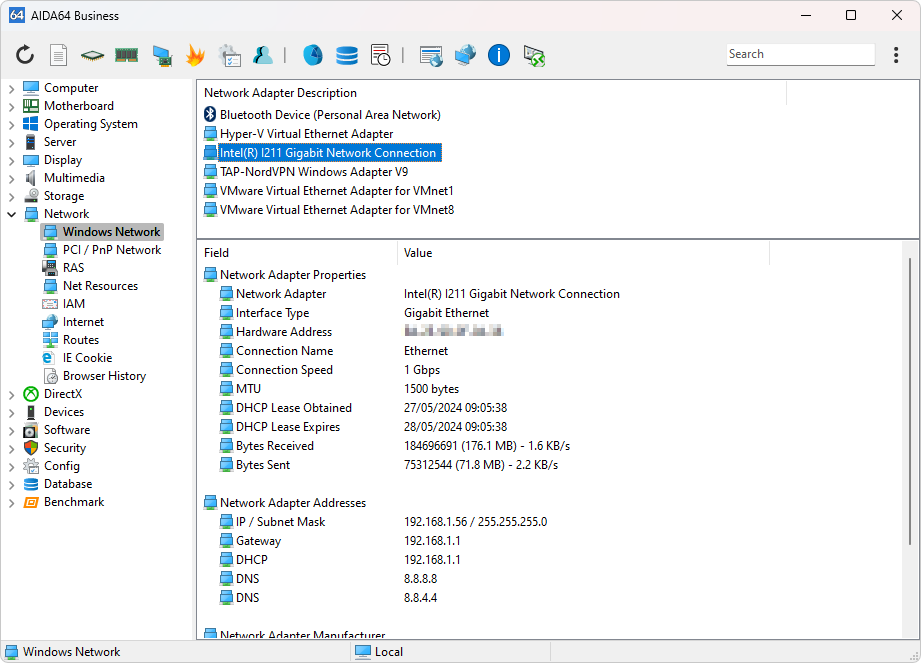
Task: Select PCI / PnP Network in tree
Action: point(111,250)
